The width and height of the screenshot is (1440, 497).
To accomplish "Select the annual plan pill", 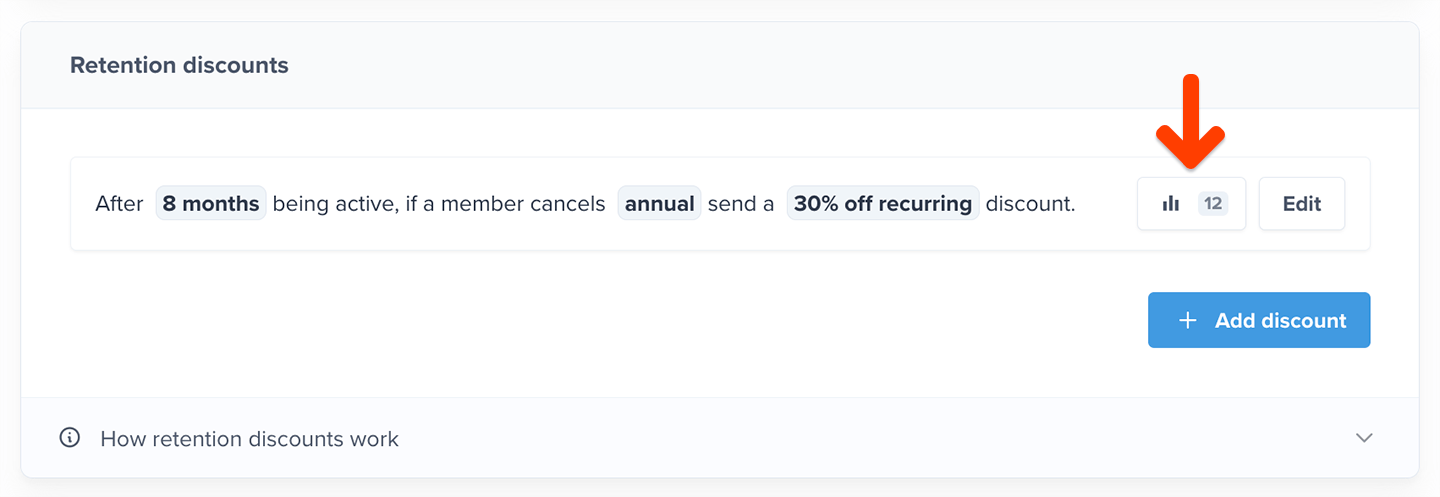I will point(659,204).
